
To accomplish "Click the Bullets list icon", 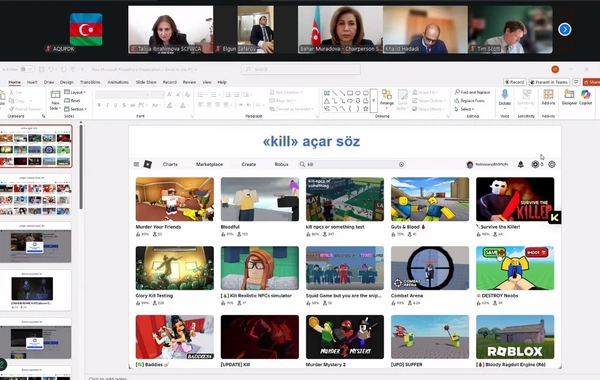I will coord(201,95).
